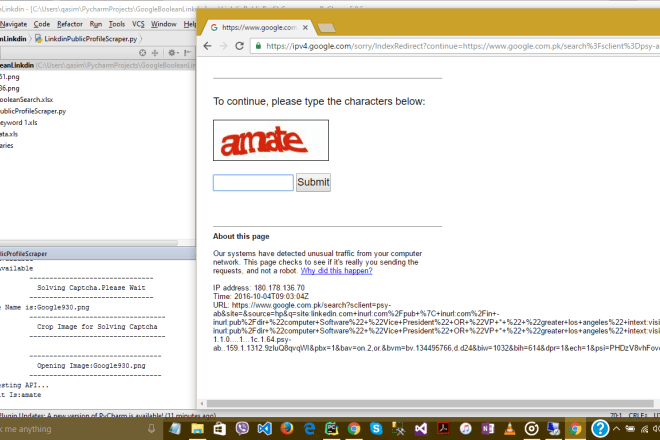Select the eyword 1.xls file
Viewport: 660px width, 440px height.
coord(19,123)
